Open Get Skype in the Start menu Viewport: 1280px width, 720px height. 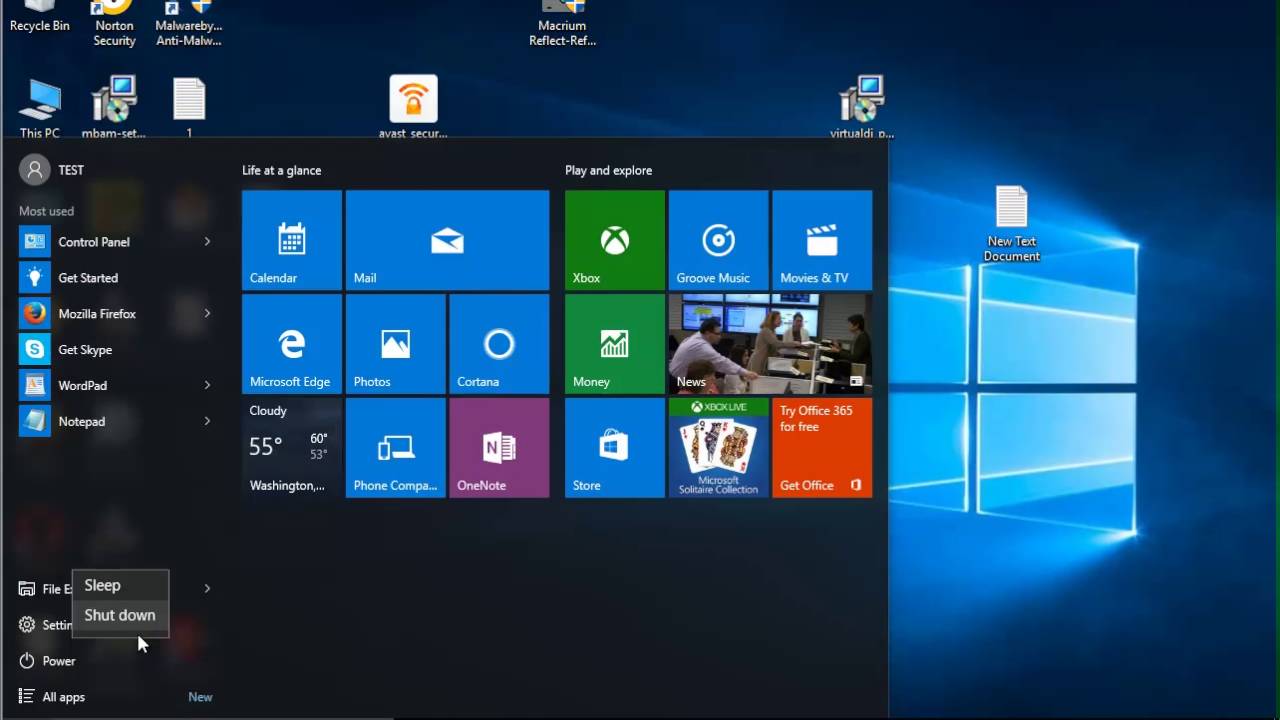point(118,350)
